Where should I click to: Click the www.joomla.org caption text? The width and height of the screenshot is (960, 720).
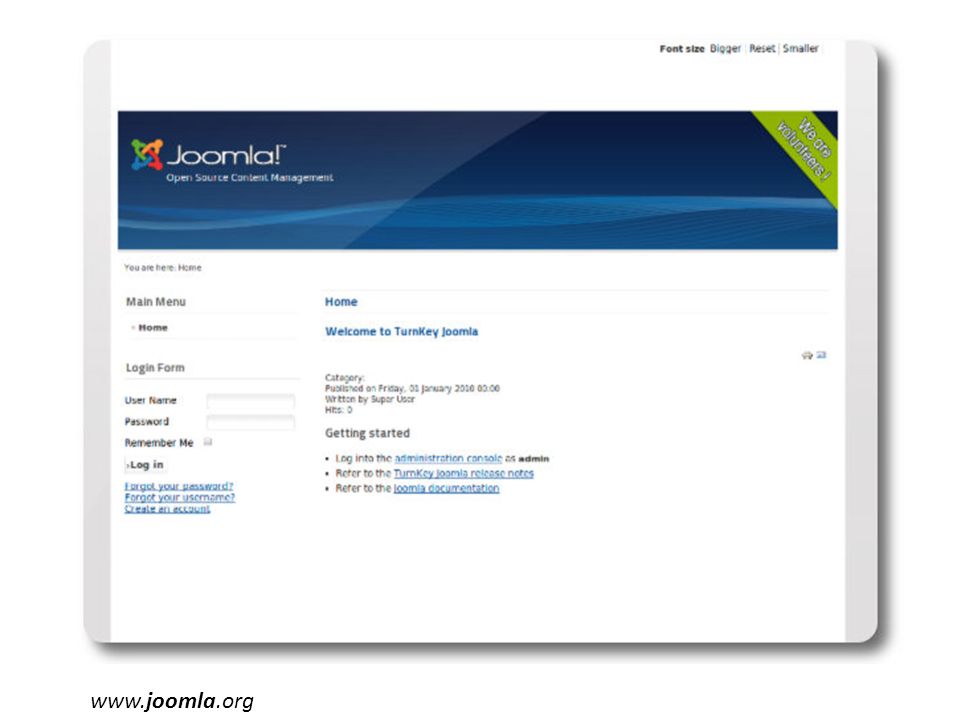[x=172, y=701]
